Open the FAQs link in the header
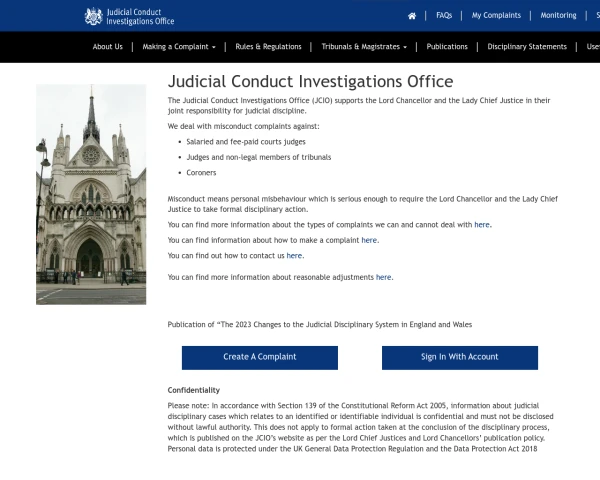The image size is (600, 480). pyautogui.click(x=444, y=16)
